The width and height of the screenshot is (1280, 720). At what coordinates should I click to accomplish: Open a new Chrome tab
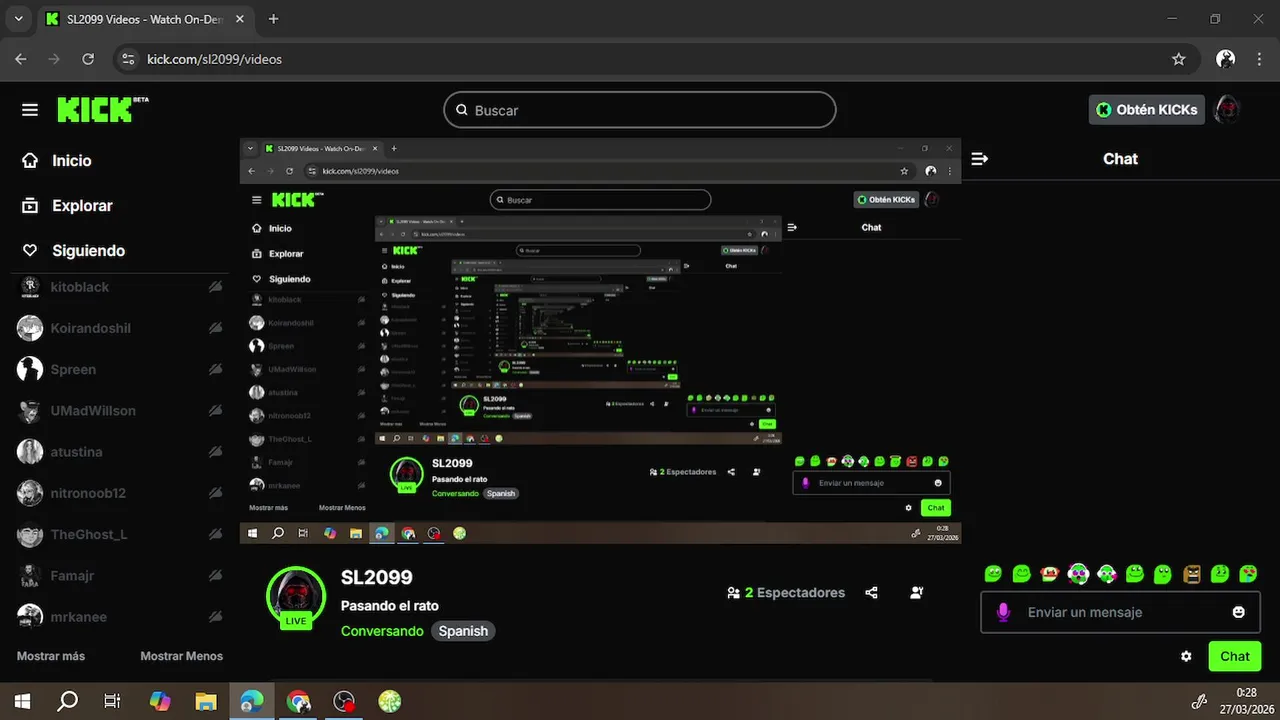[273, 19]
